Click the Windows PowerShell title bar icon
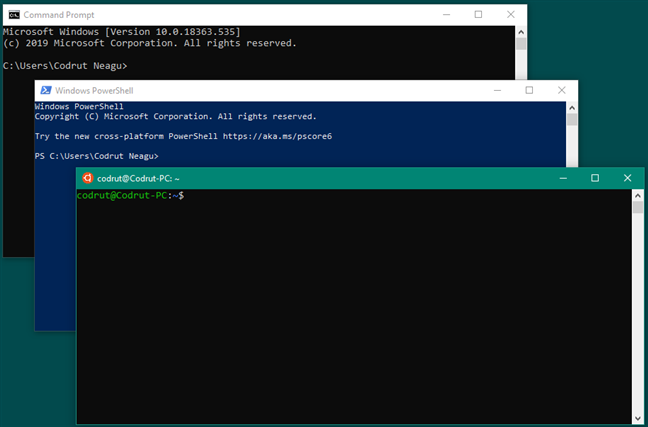This screenshot has height=427, width=648. tap(45, 90)
